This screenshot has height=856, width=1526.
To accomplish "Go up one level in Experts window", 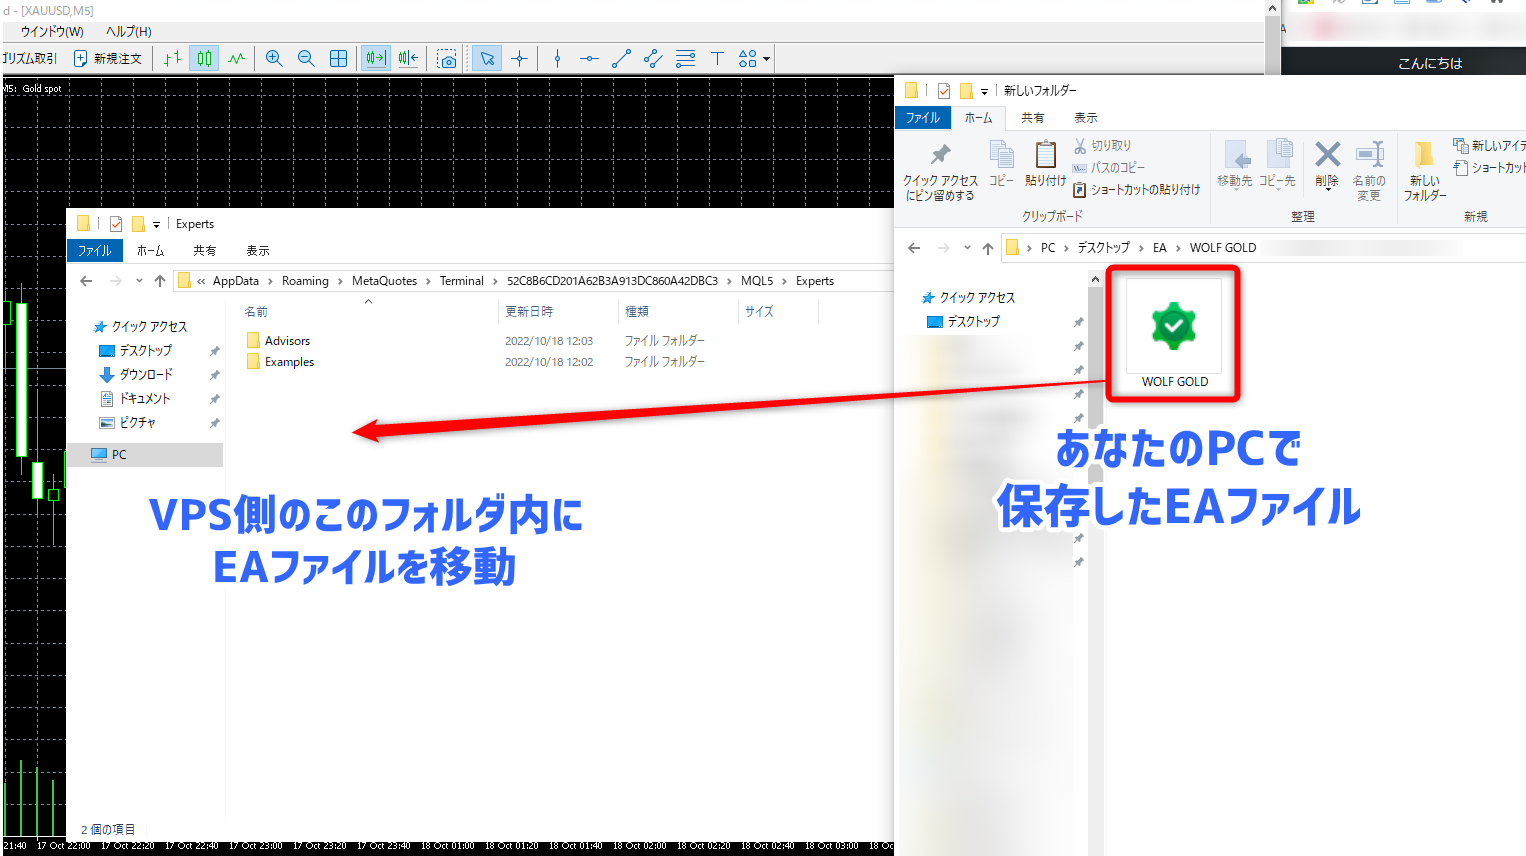I will [160, 281].
